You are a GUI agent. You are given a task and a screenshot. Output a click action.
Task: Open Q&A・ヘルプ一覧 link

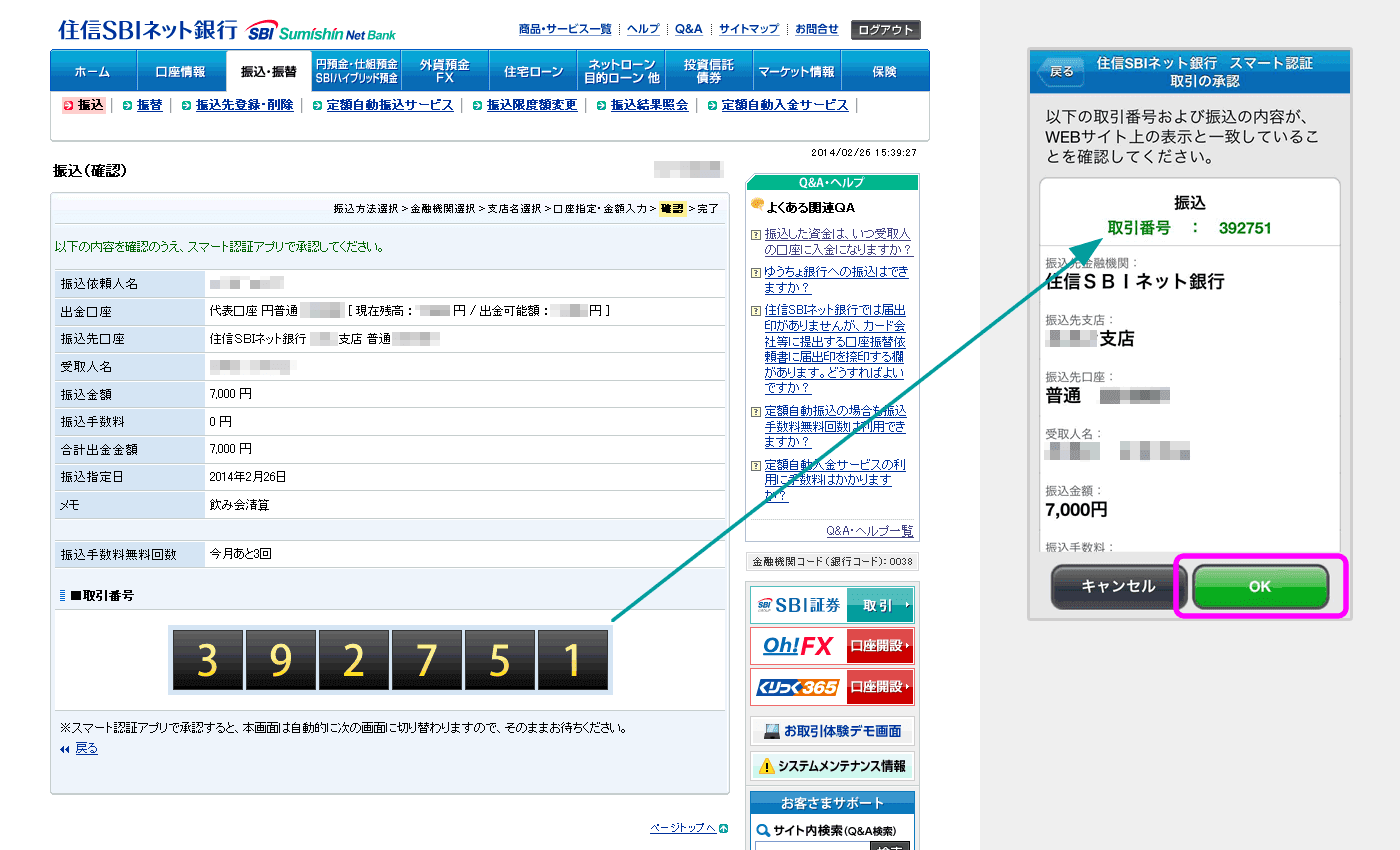(x=870, y=530)
